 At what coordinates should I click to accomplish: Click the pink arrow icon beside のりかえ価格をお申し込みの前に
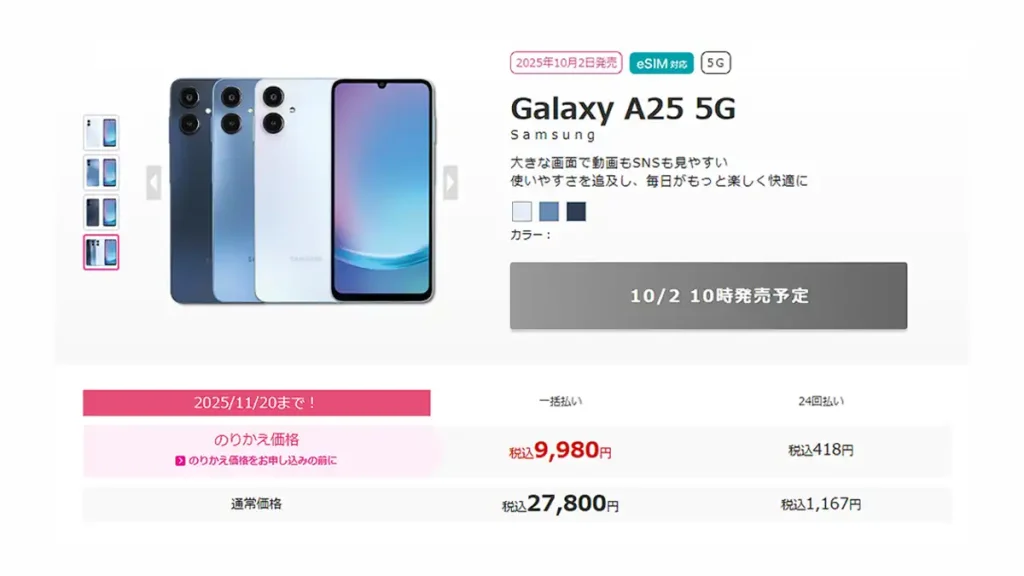coord(180,460)
